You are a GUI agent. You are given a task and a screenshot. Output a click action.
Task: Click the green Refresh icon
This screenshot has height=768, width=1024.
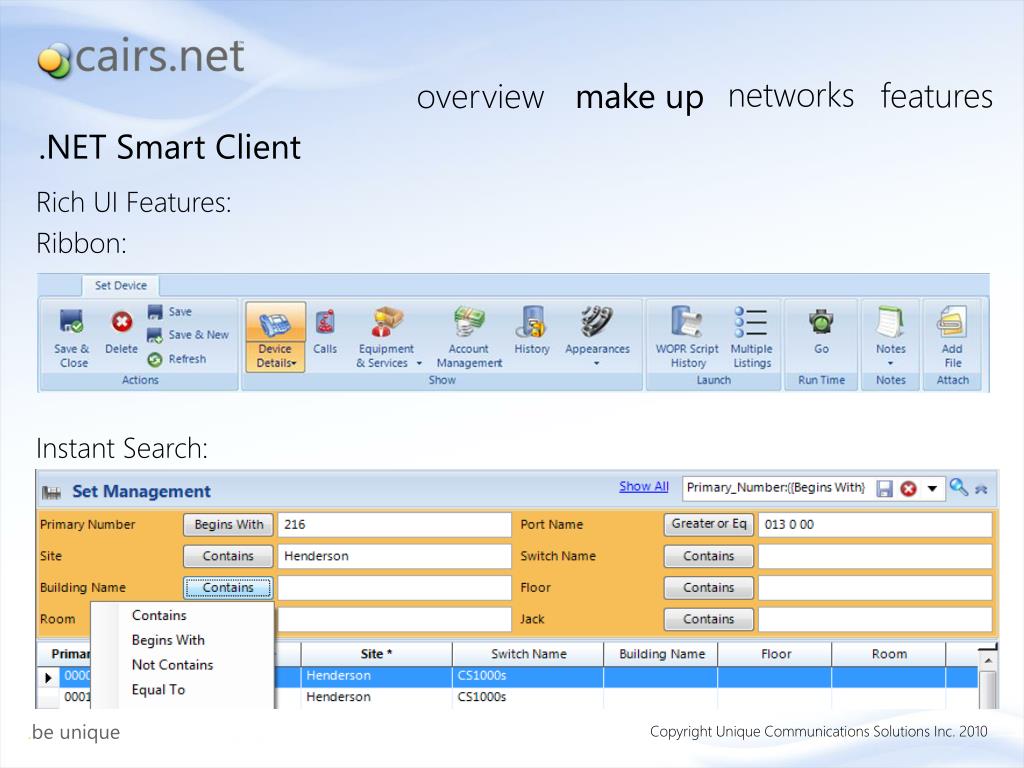tap(155, 359)
